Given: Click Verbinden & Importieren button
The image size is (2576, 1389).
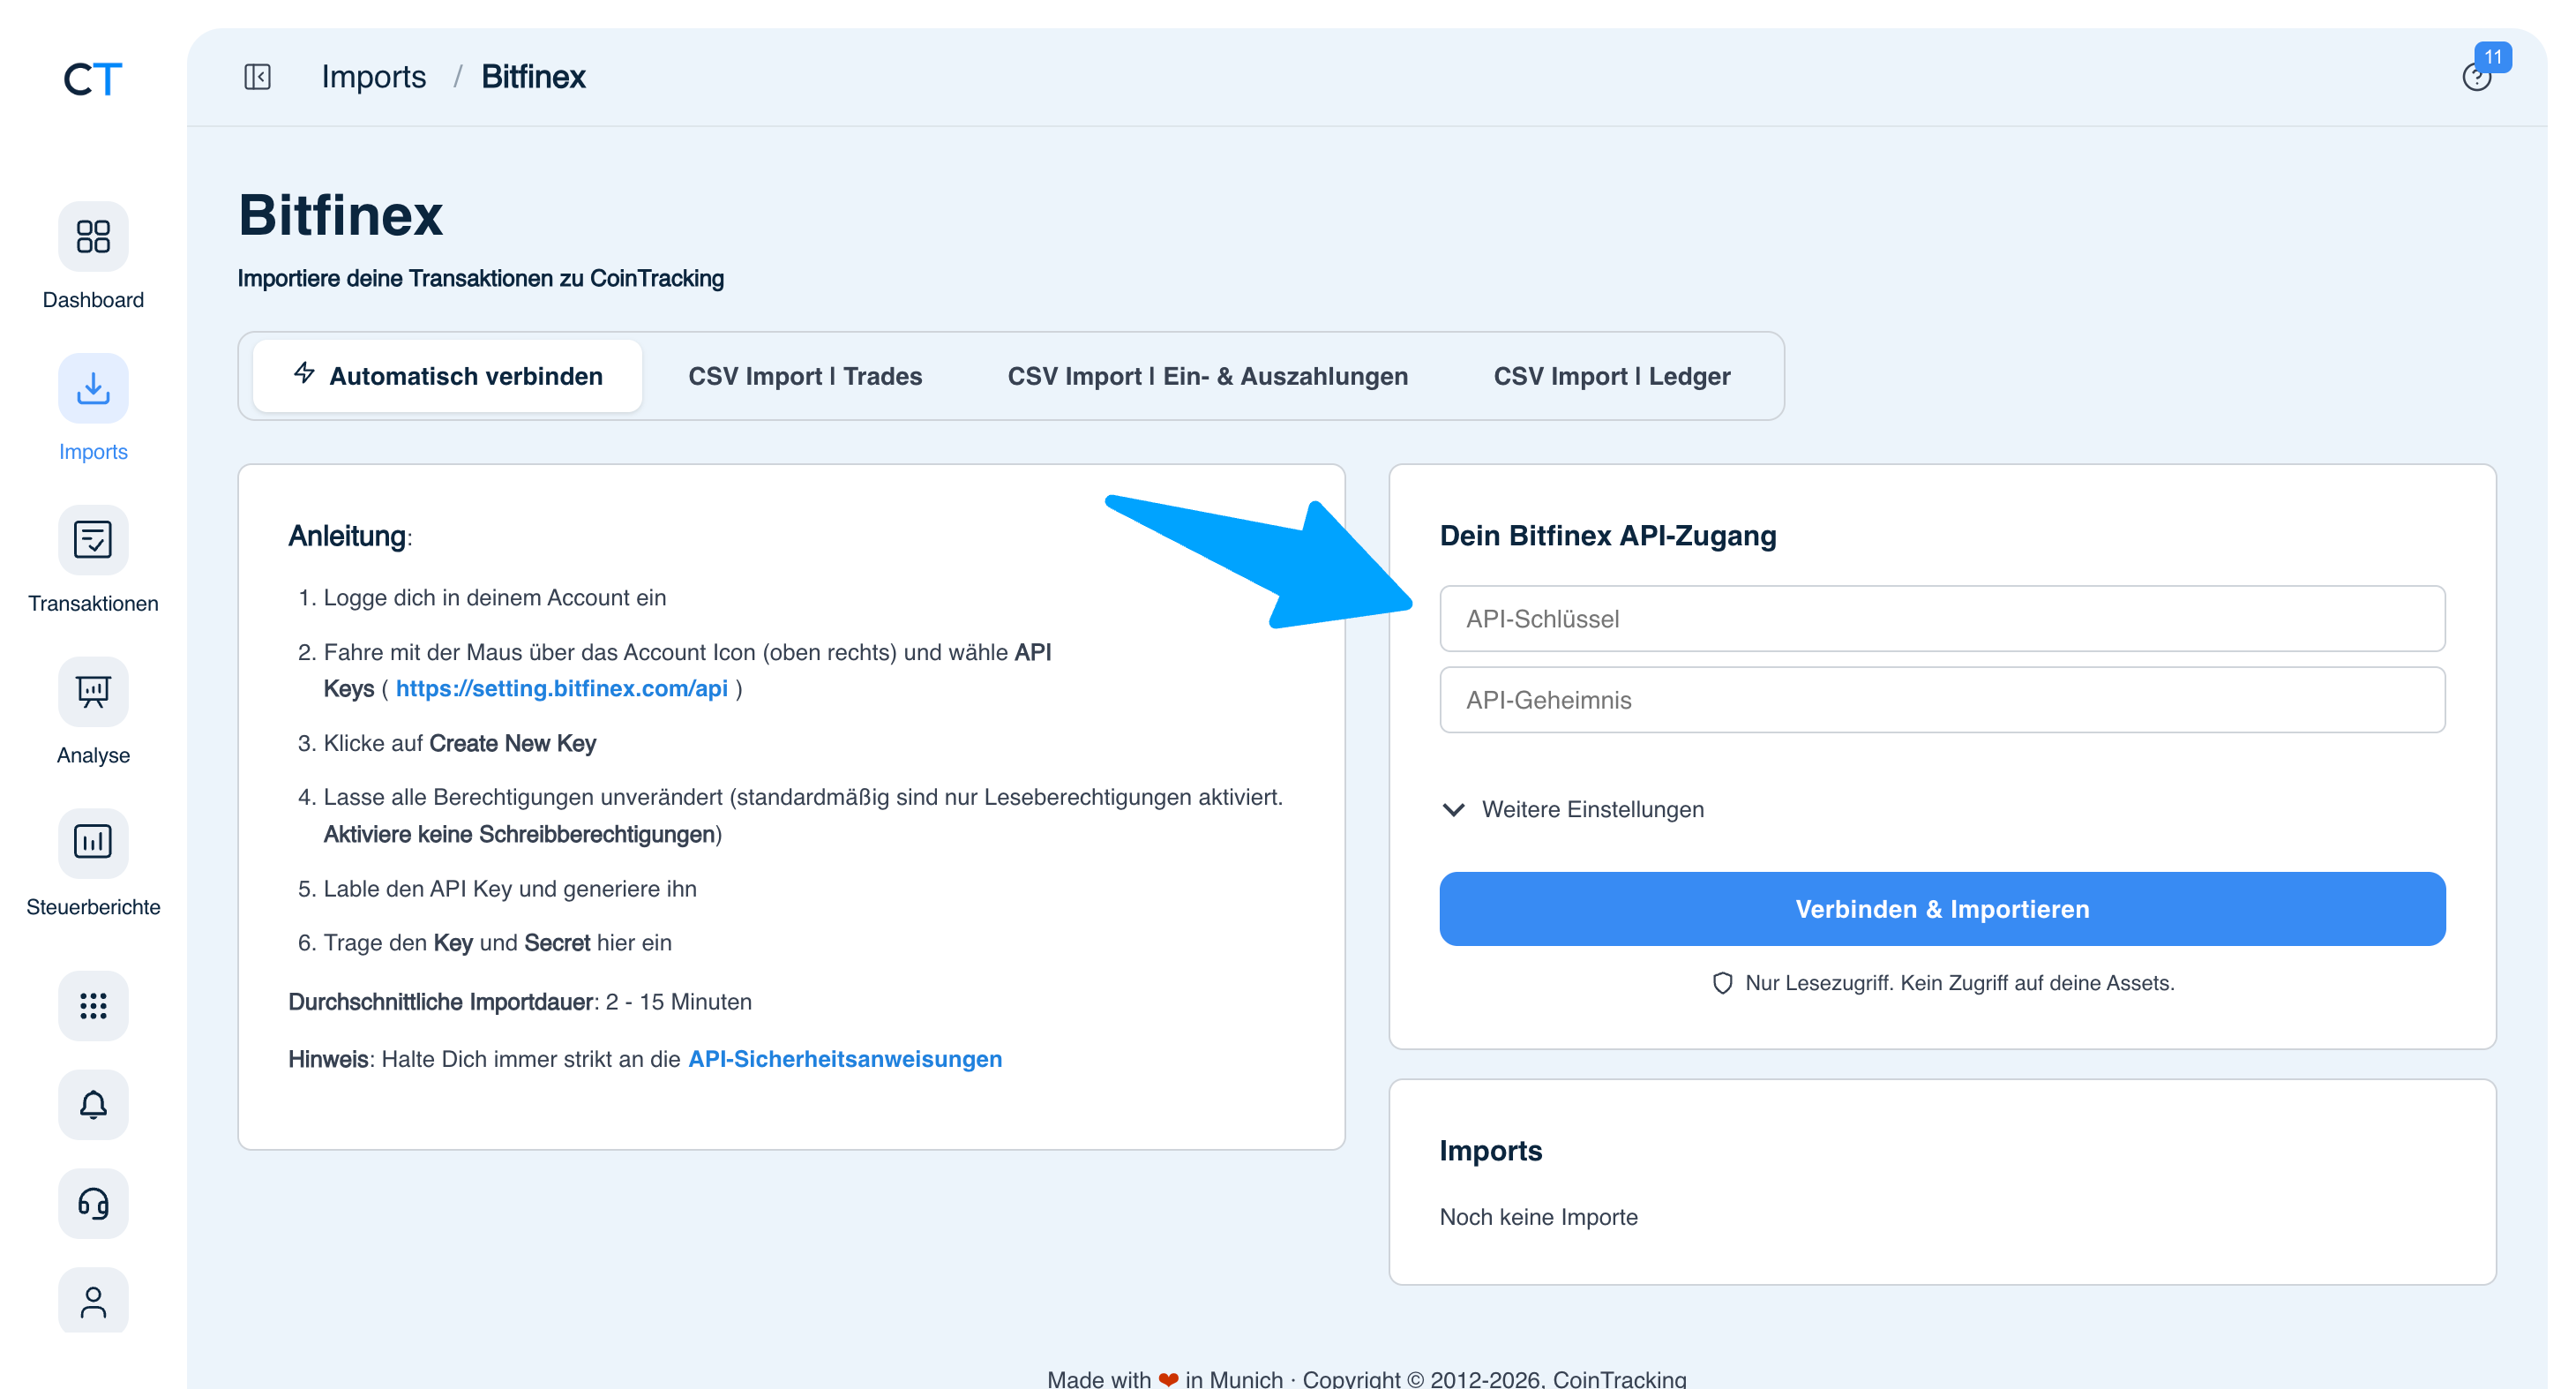Looking at the screenshot, I should [x=1942, y=909].
